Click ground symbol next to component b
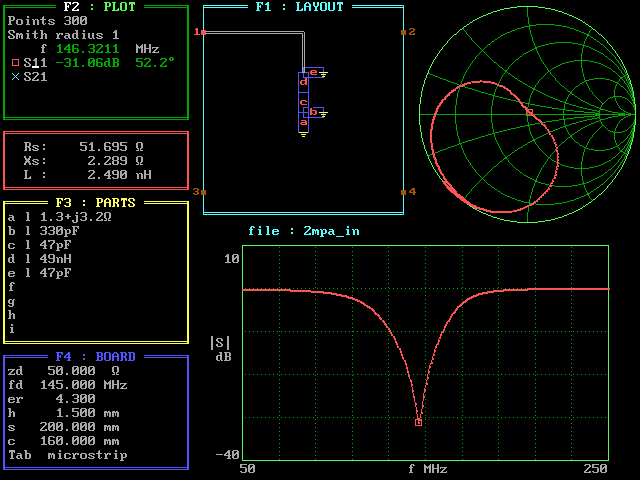The image size is (640, 480). (x=323, y=113)
